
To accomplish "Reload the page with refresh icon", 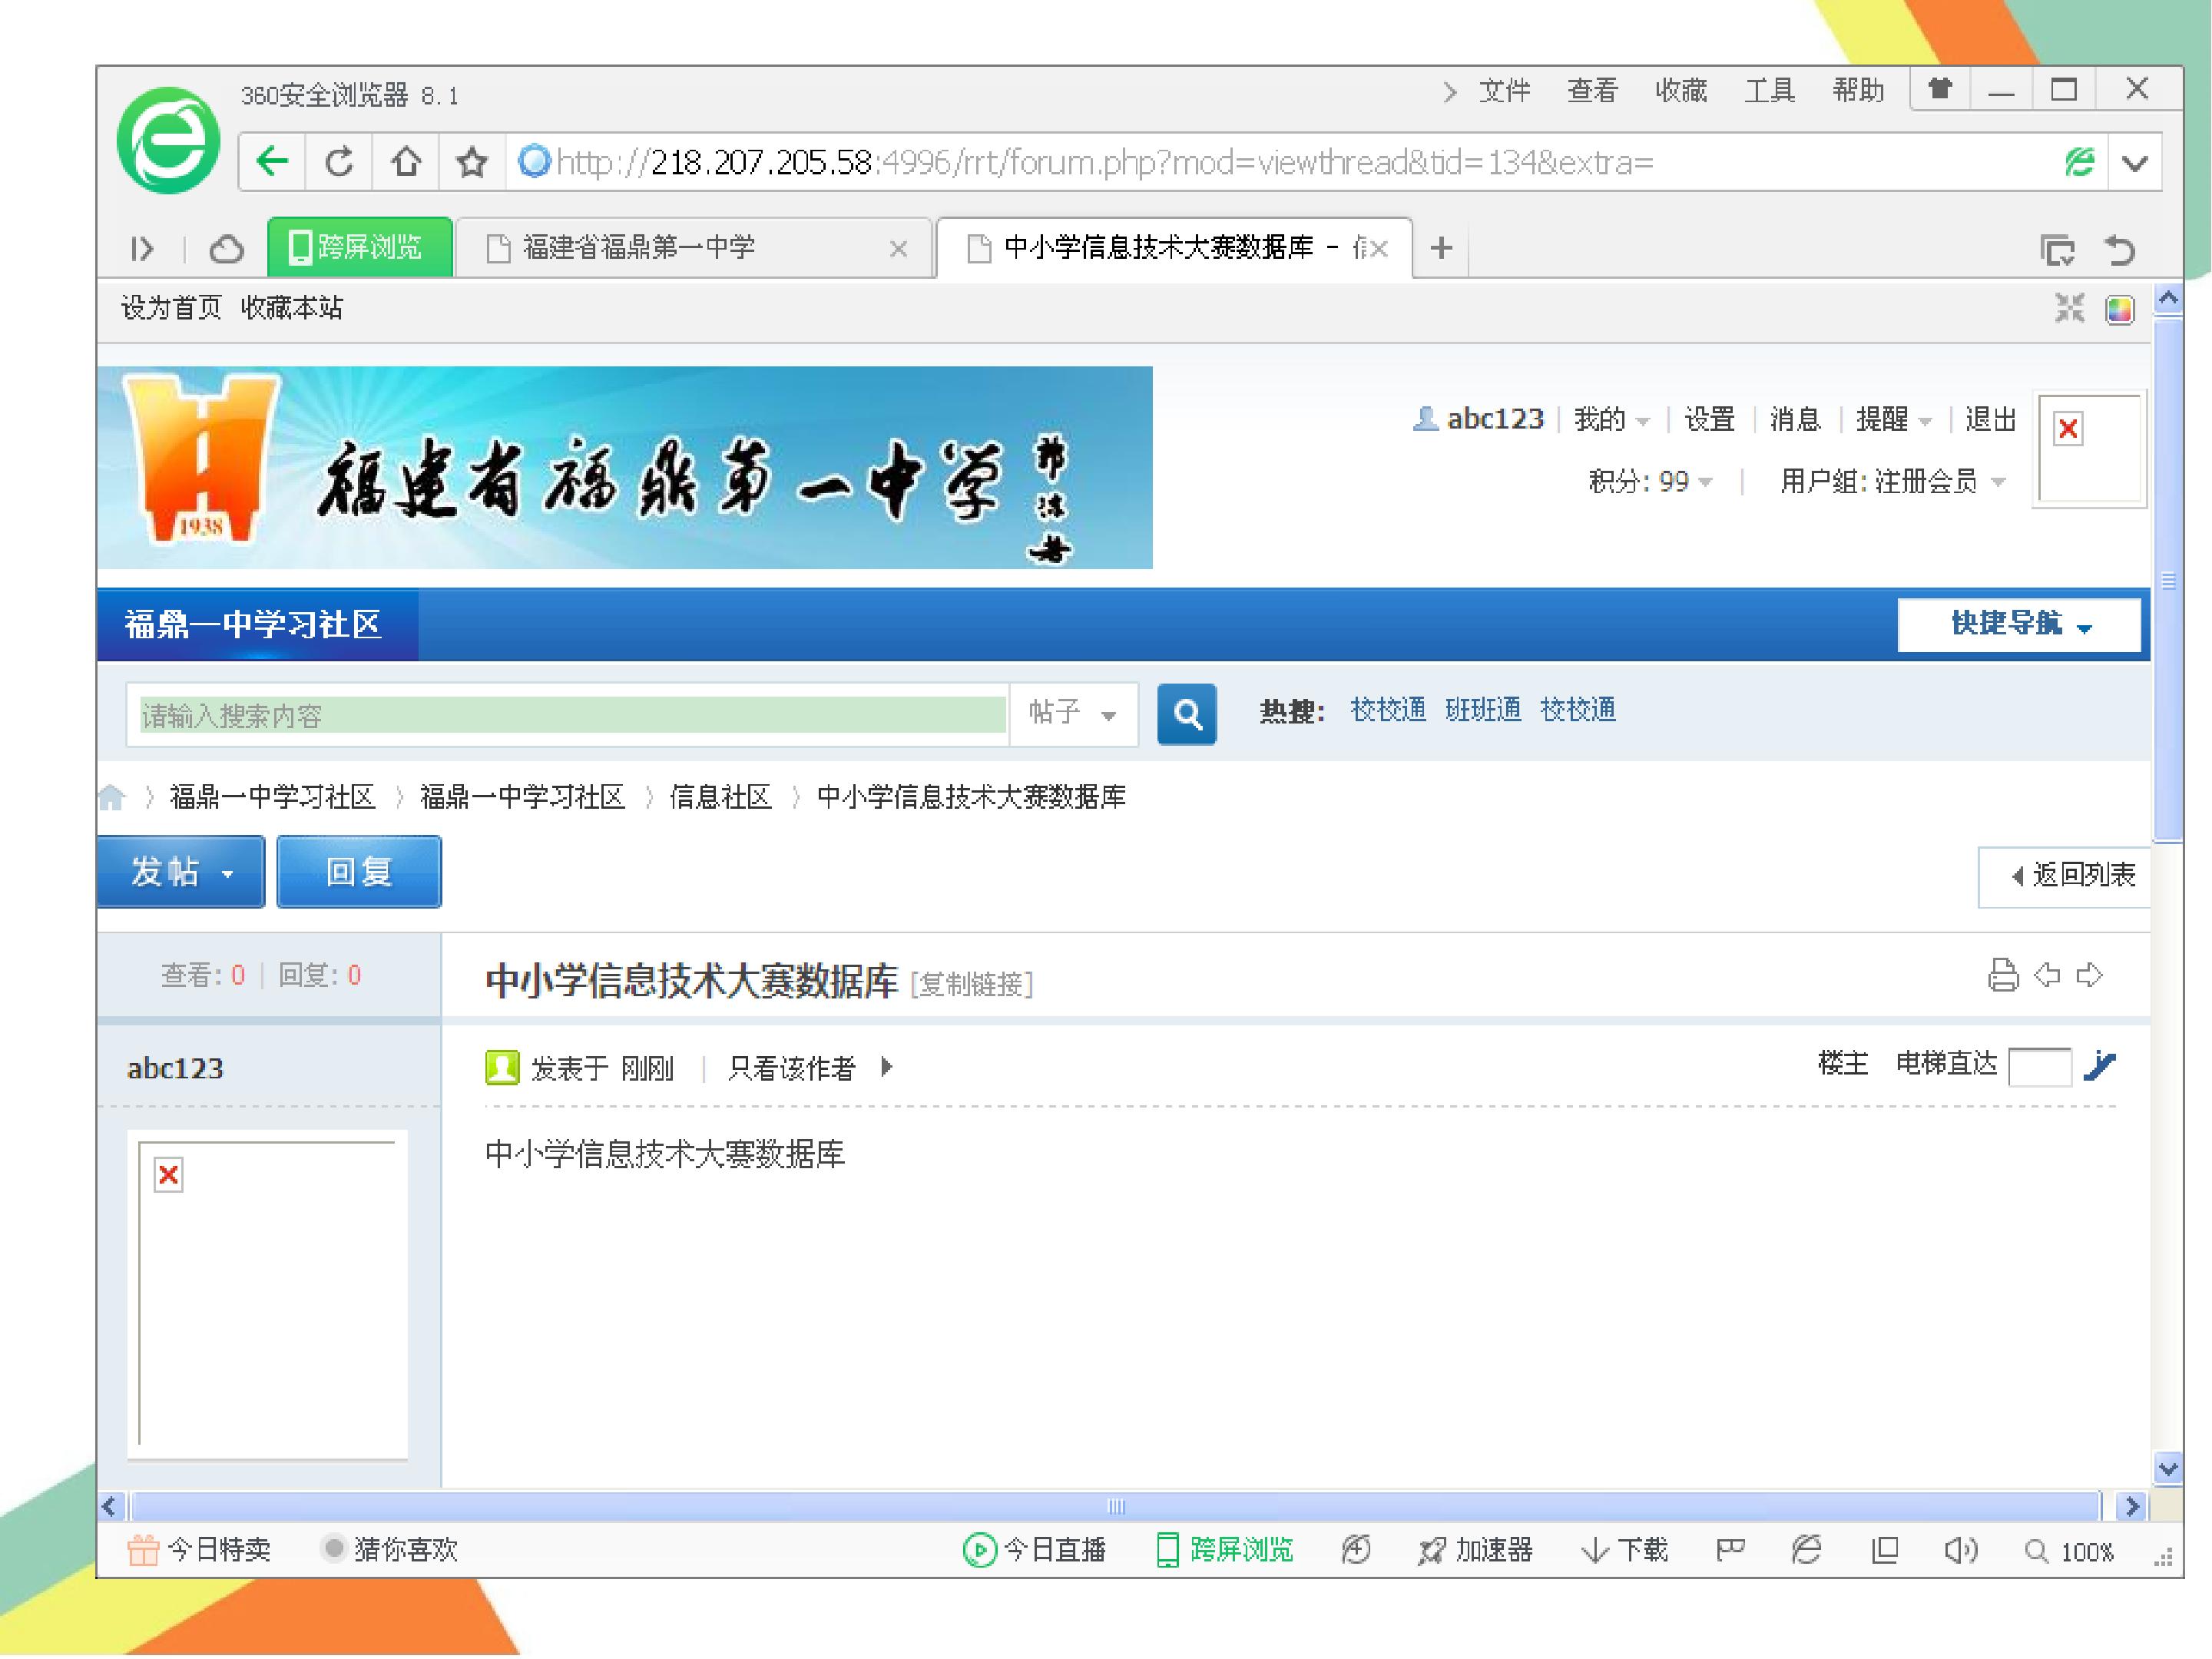I will [x=339, y=161].
